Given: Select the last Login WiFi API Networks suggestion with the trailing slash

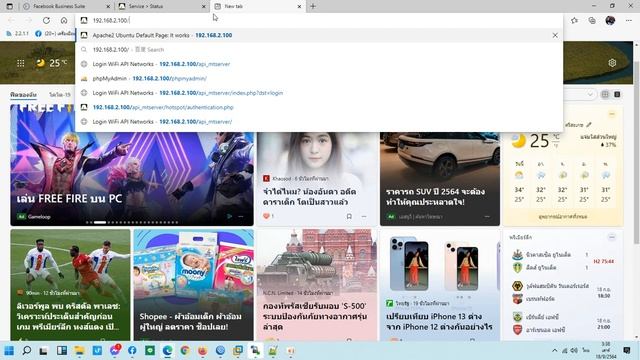Looking at the screenshot, I should 318,122.
